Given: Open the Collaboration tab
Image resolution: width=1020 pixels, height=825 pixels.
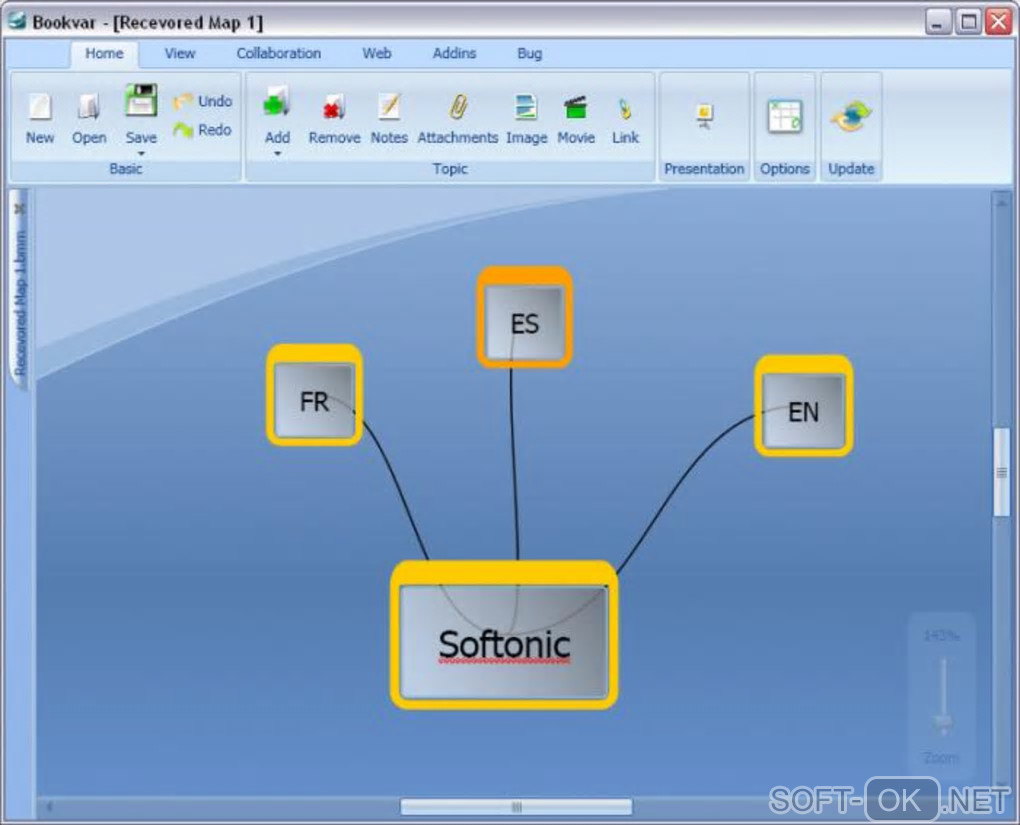Looking at the screenshot, I should (278, 53).
